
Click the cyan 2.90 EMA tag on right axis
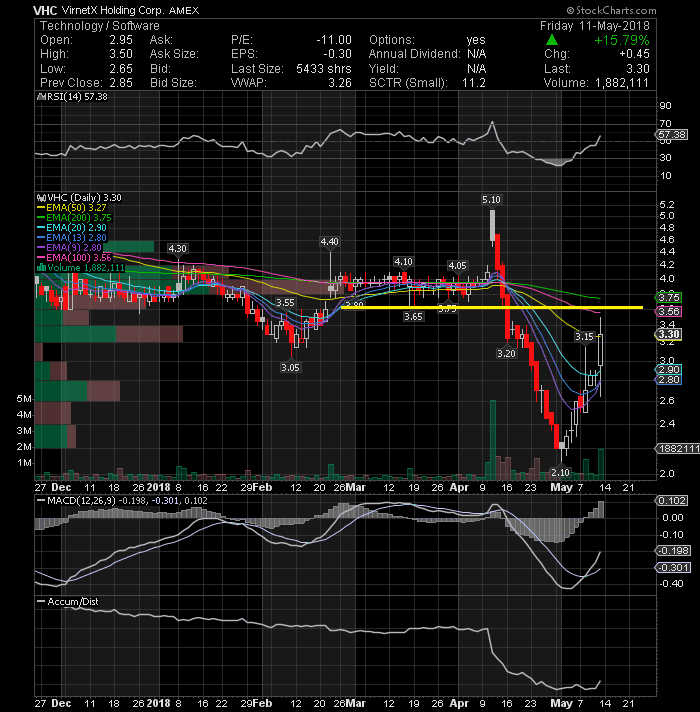coord(668,370)
